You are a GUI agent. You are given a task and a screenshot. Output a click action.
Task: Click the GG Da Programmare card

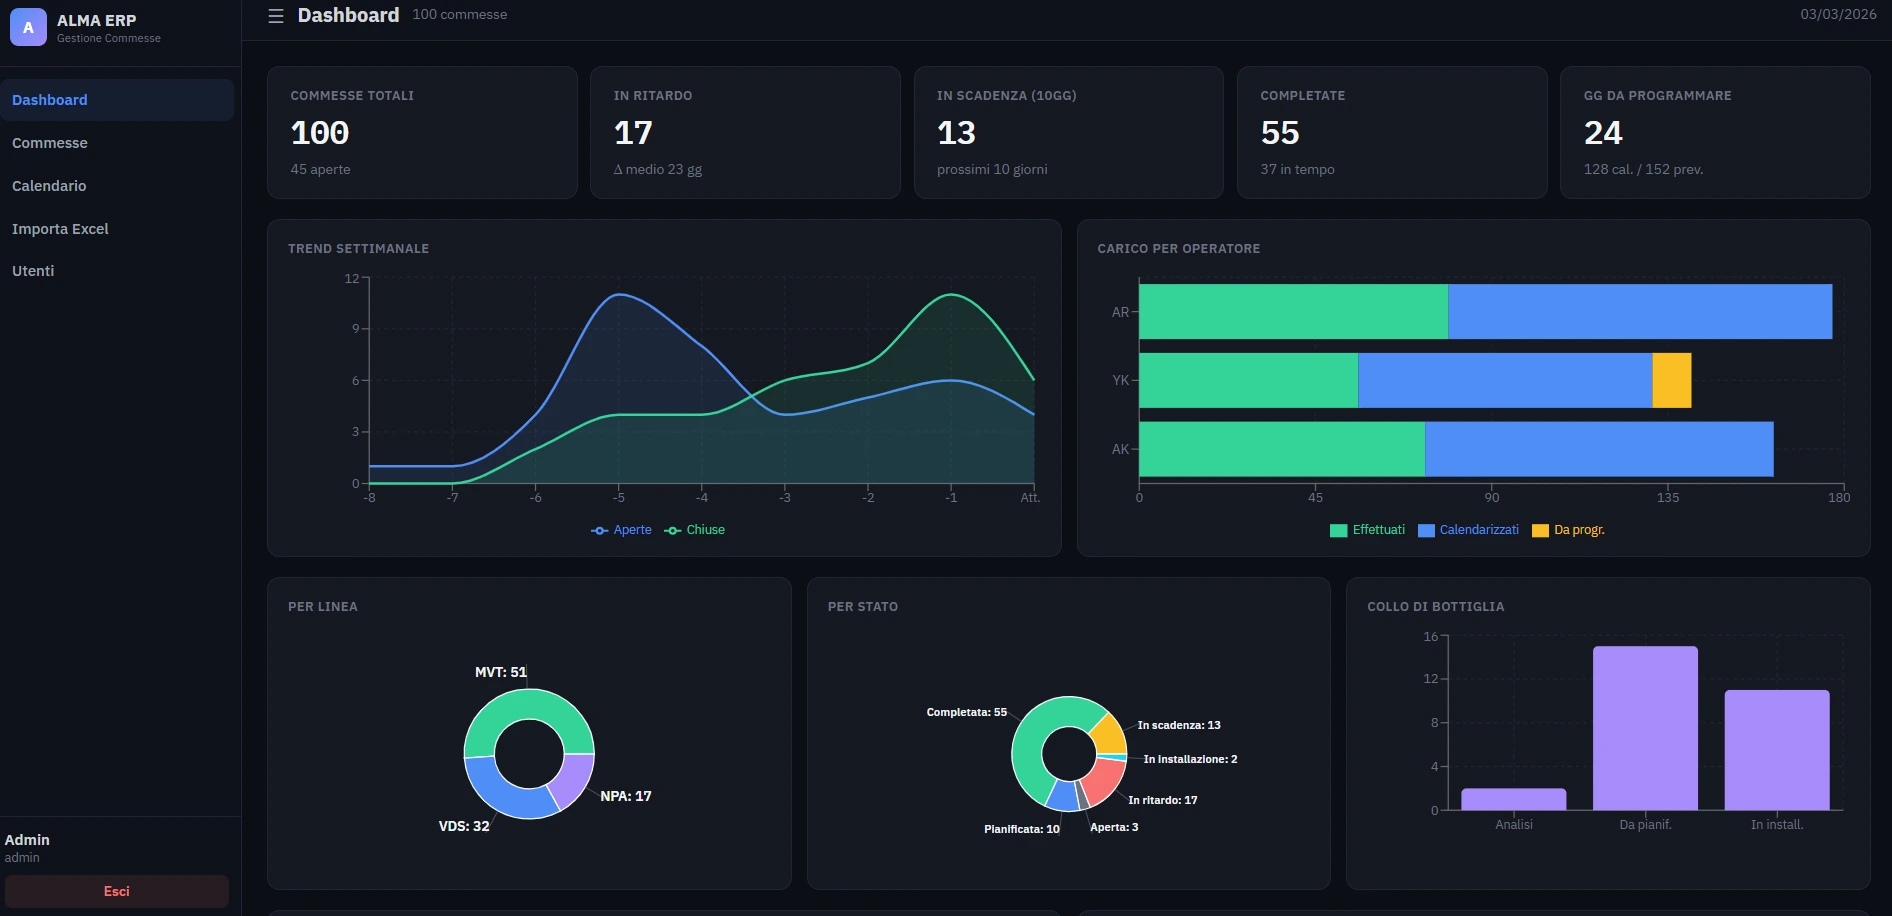click(1715, 132)
